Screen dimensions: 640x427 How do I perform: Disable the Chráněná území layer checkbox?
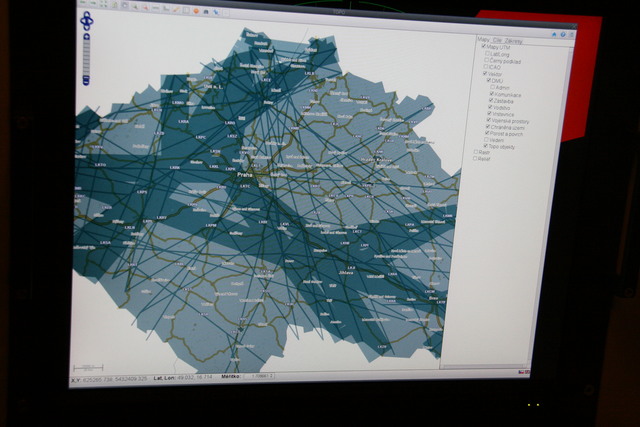(x=488, y=126)
